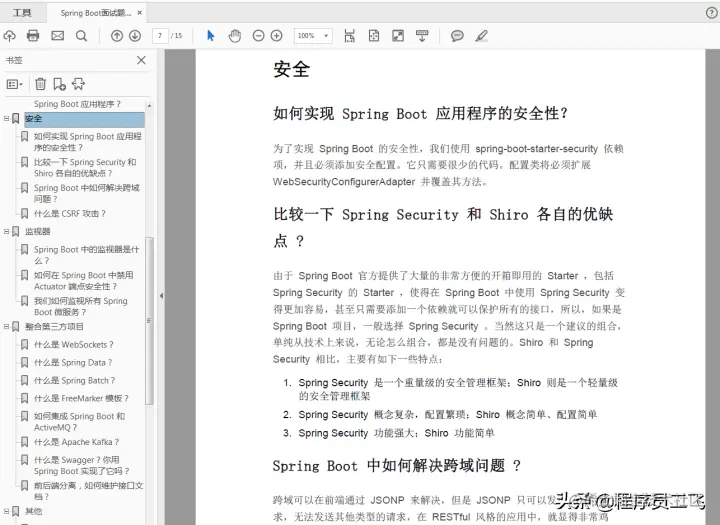The image size is (720, 525).
Task: Open the help question mark icon
Action: 711,13
